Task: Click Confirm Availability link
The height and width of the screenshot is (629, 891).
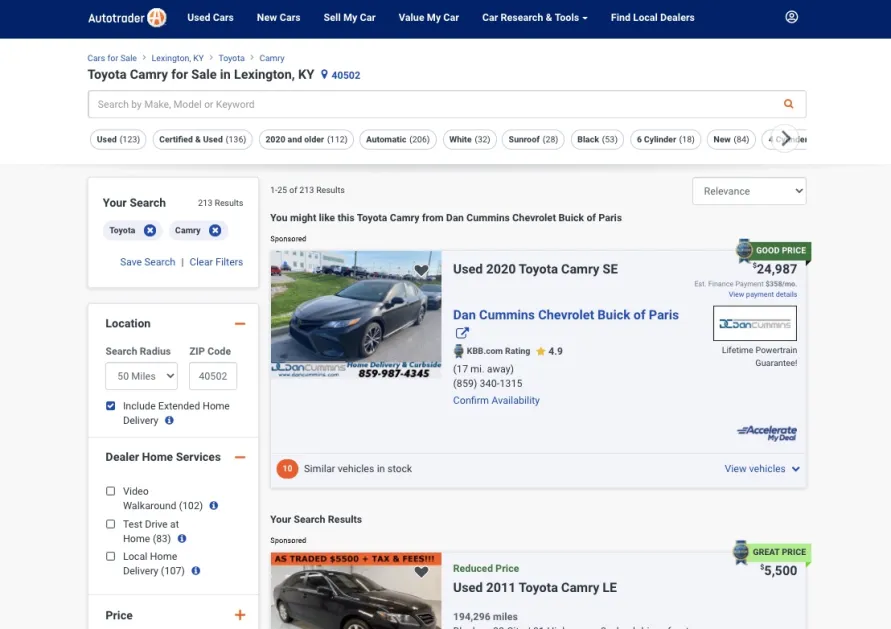Action: click(496, 400)
